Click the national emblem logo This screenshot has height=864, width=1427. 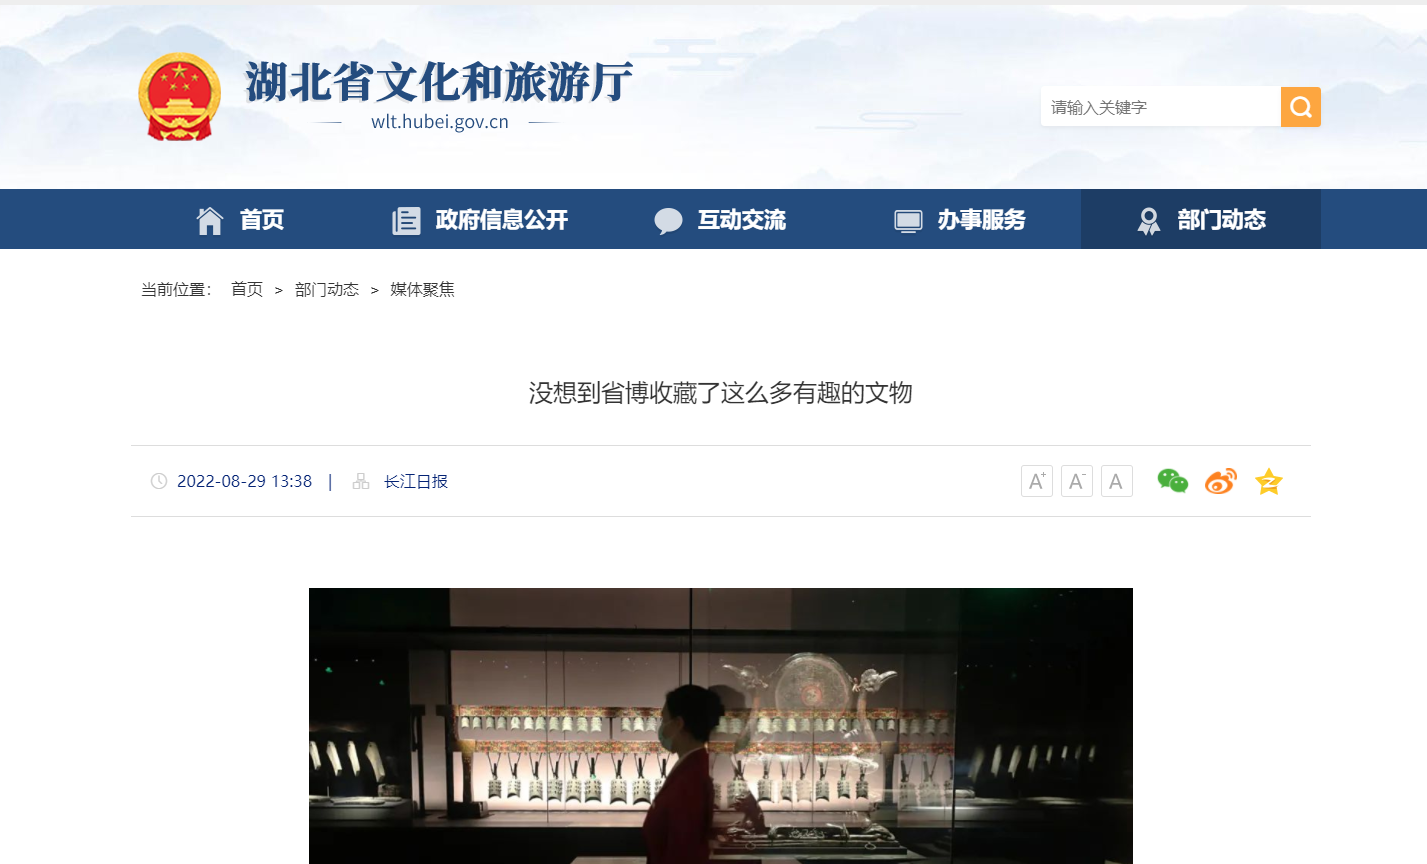tap(179, 97)
